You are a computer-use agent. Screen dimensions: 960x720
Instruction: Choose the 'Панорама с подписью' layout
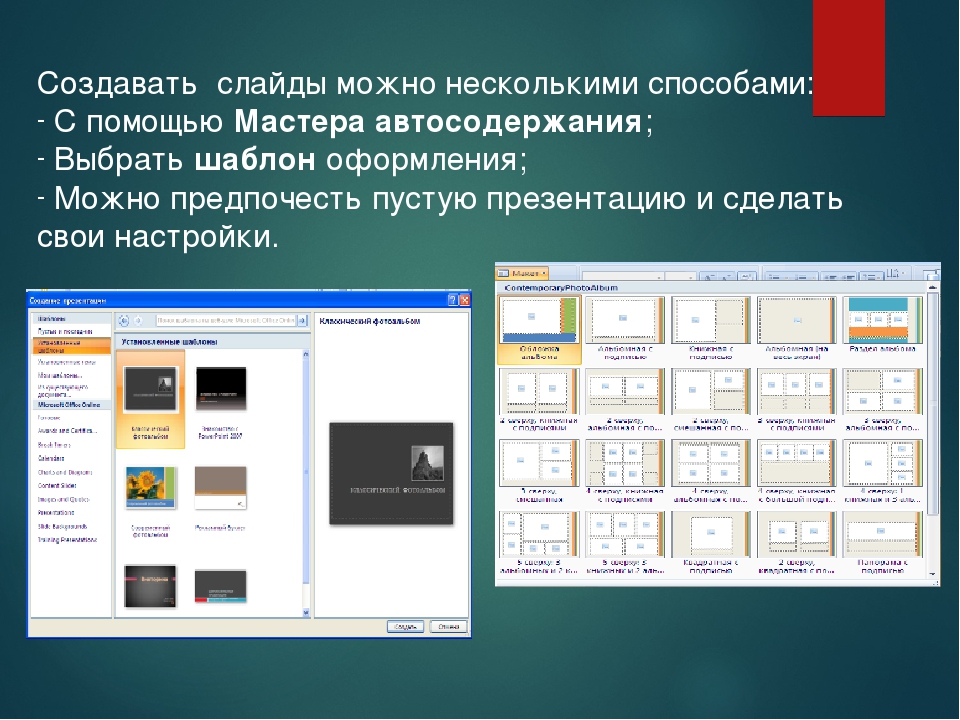882,544
